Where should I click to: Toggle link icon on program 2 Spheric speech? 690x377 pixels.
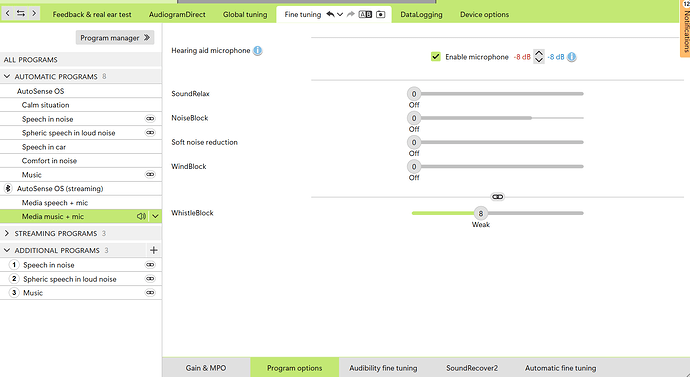(150, 278)
